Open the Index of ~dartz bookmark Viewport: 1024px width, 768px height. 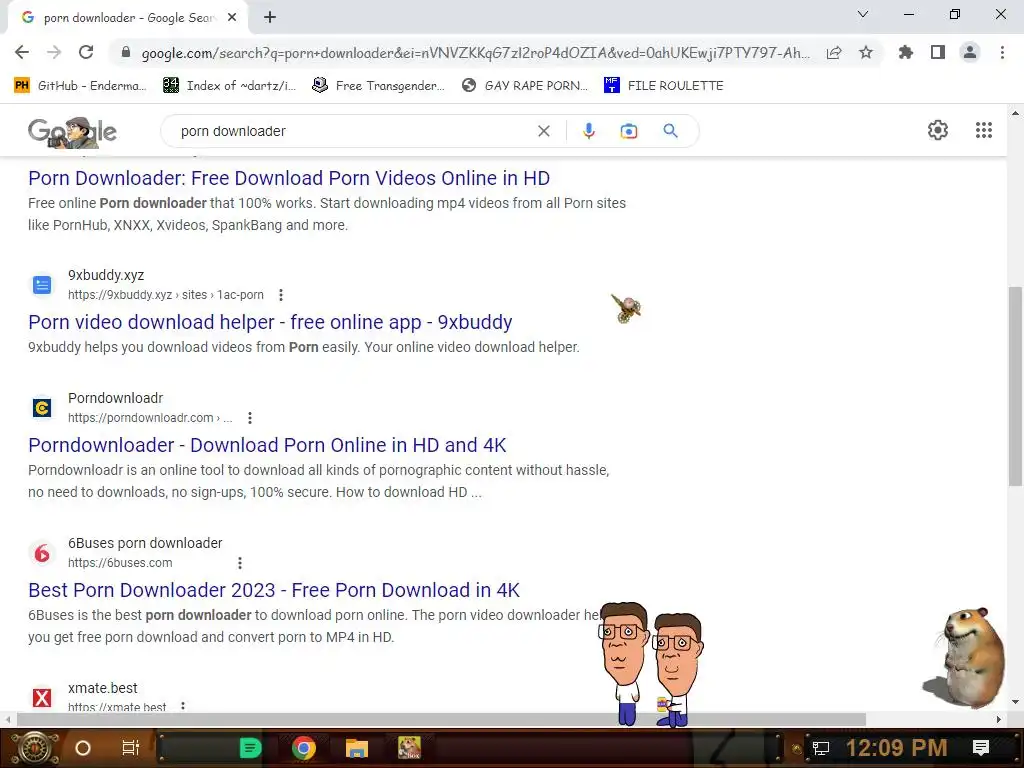point(229,86)
